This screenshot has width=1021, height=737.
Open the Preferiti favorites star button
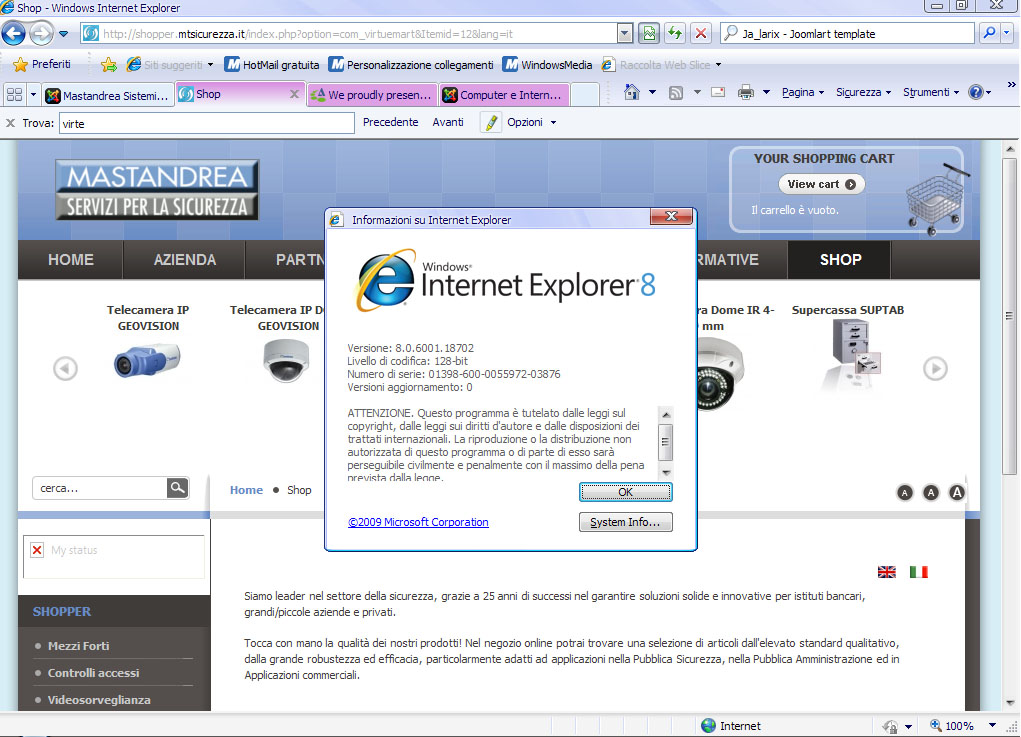point(42,64)
